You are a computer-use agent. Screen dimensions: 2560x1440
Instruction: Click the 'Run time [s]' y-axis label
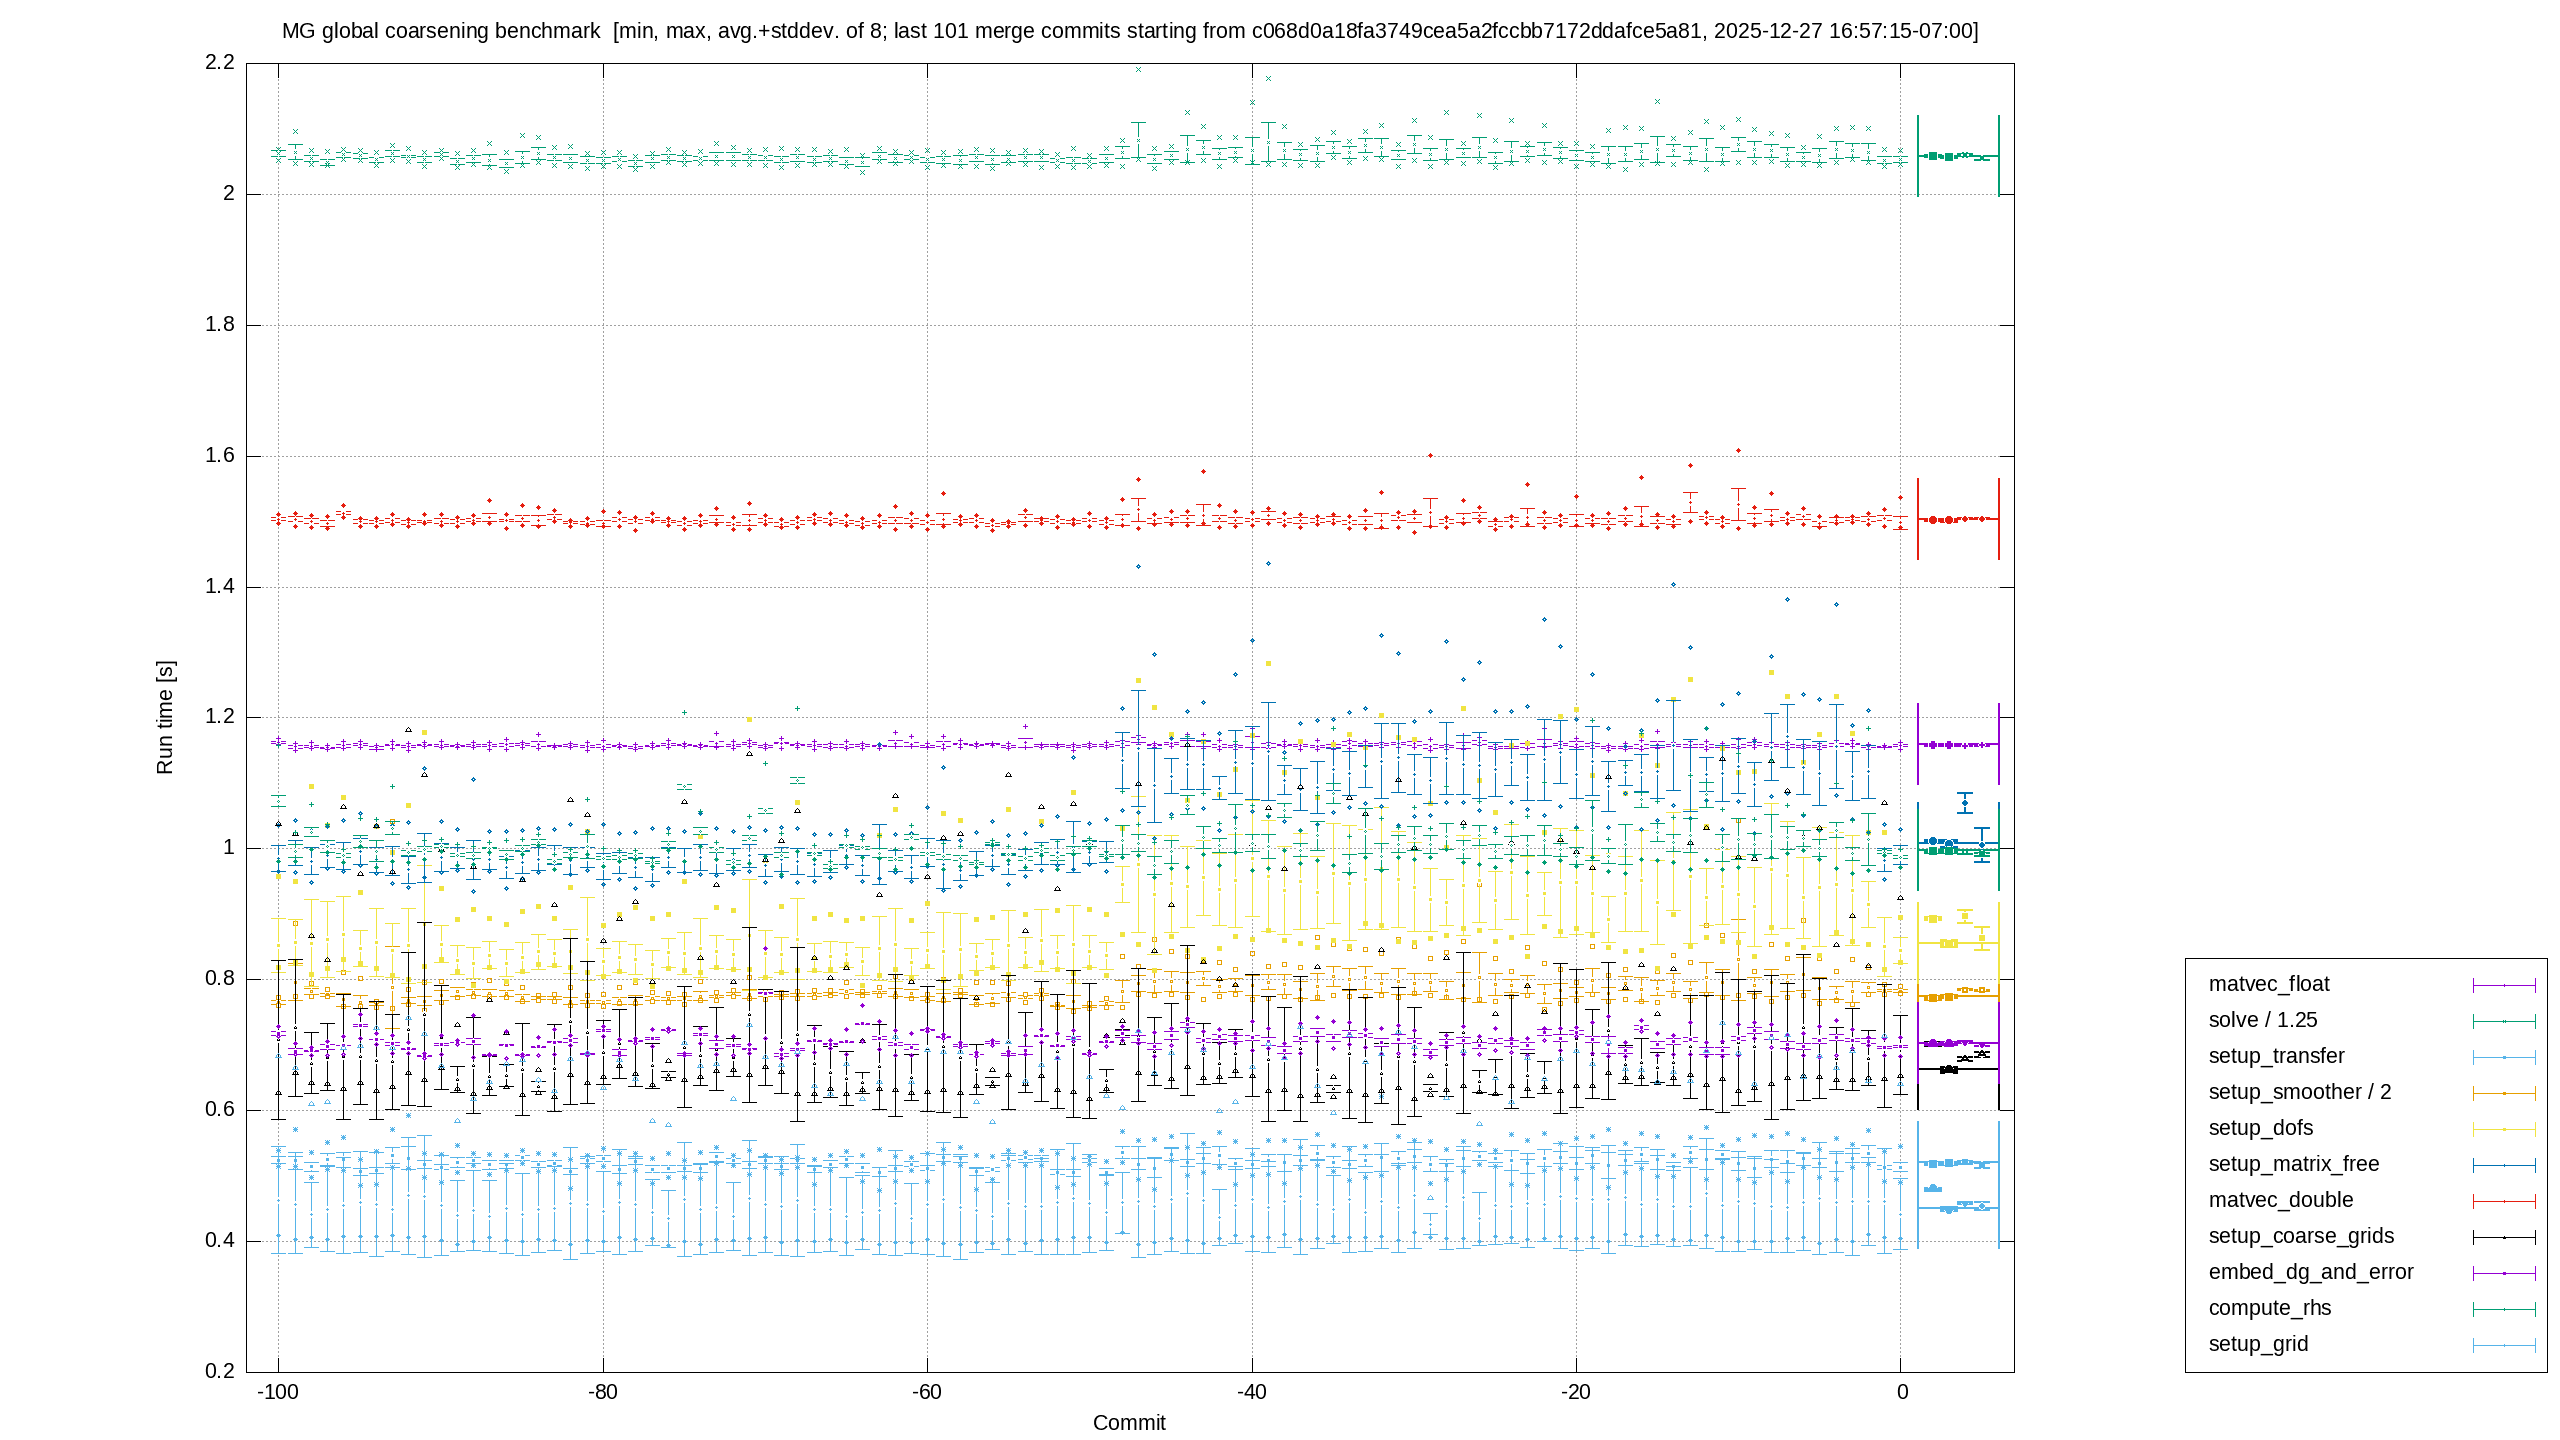tap(165, 717)
